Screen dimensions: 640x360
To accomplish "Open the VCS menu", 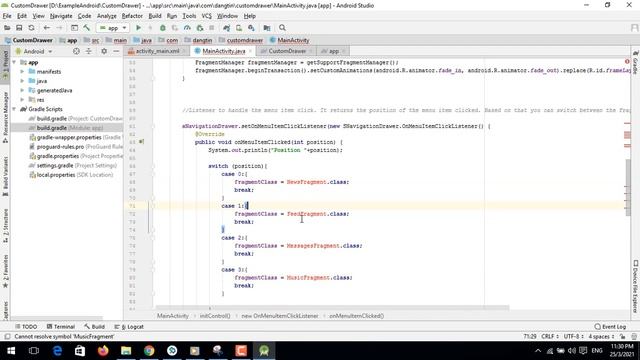I will point(207,16).
